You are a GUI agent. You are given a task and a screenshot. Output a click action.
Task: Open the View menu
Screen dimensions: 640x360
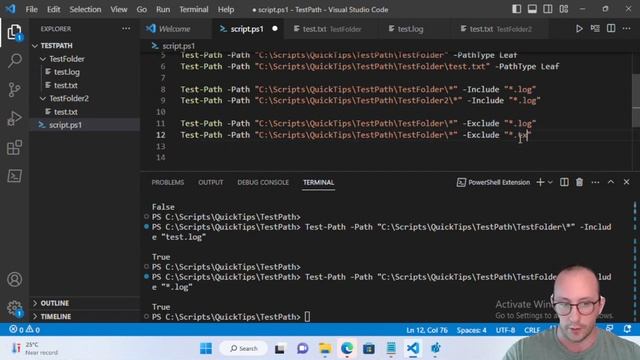pos(119,9)
